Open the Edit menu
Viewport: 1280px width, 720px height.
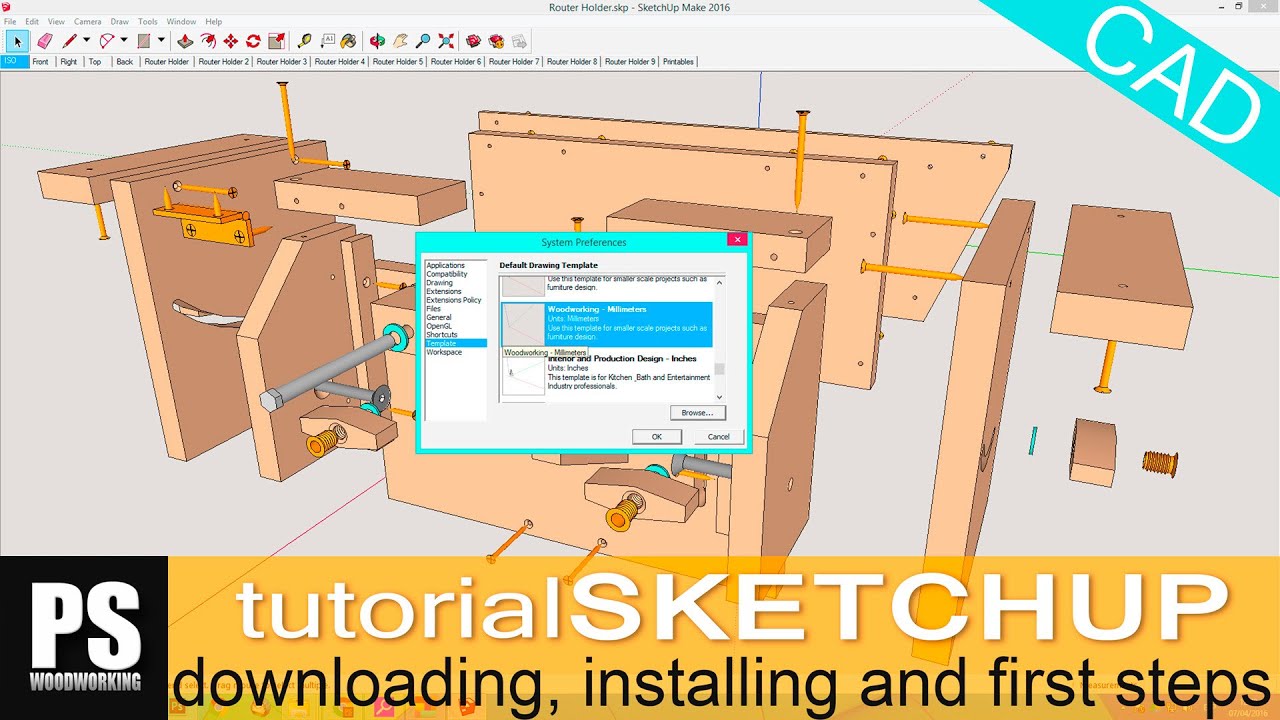tap(32, 21)
